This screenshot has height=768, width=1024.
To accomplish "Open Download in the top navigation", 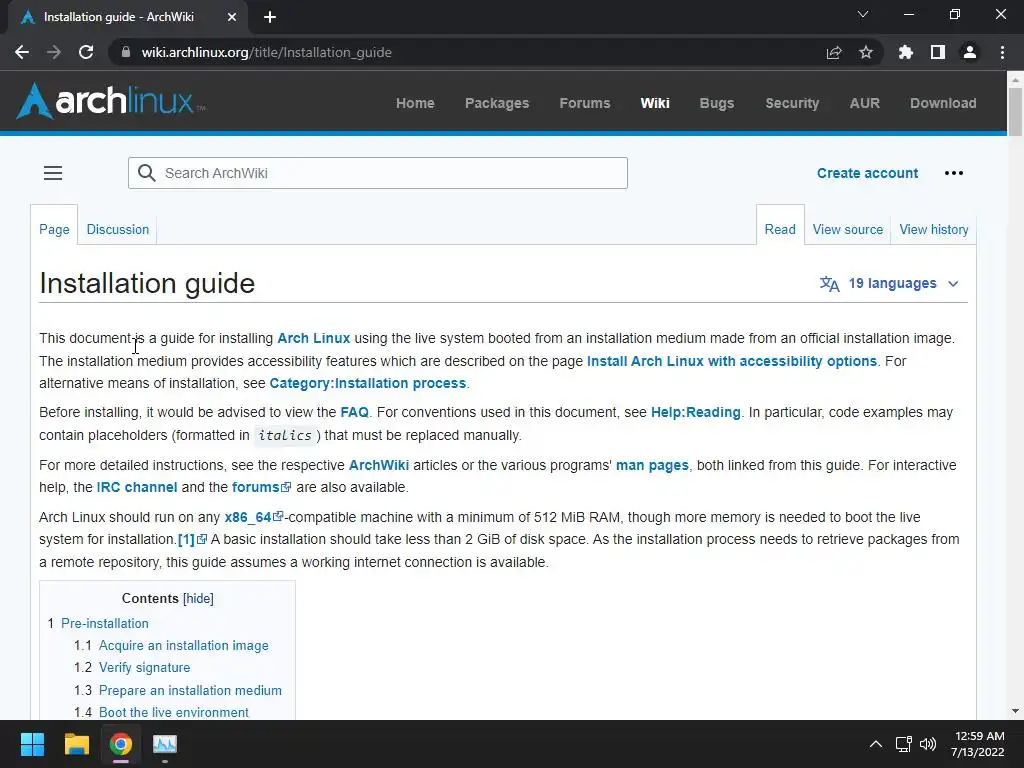I will 944,103.
